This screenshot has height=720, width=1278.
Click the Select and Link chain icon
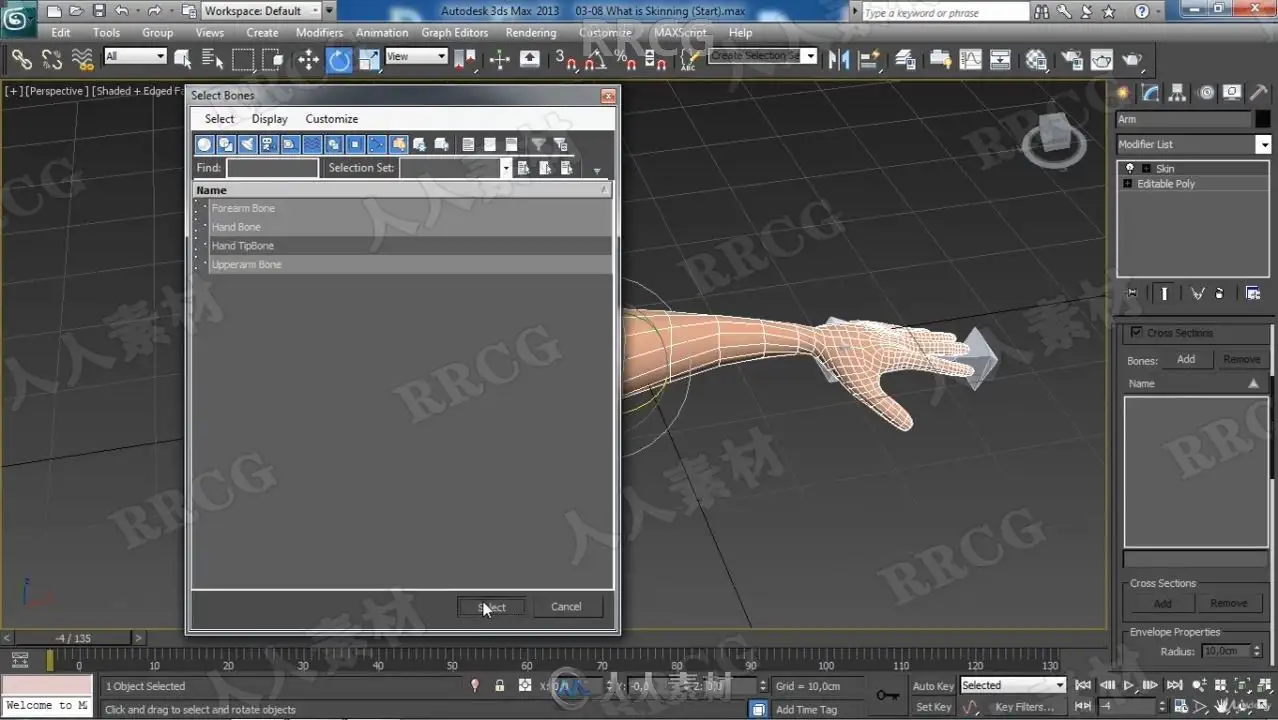tap(22, 60)
